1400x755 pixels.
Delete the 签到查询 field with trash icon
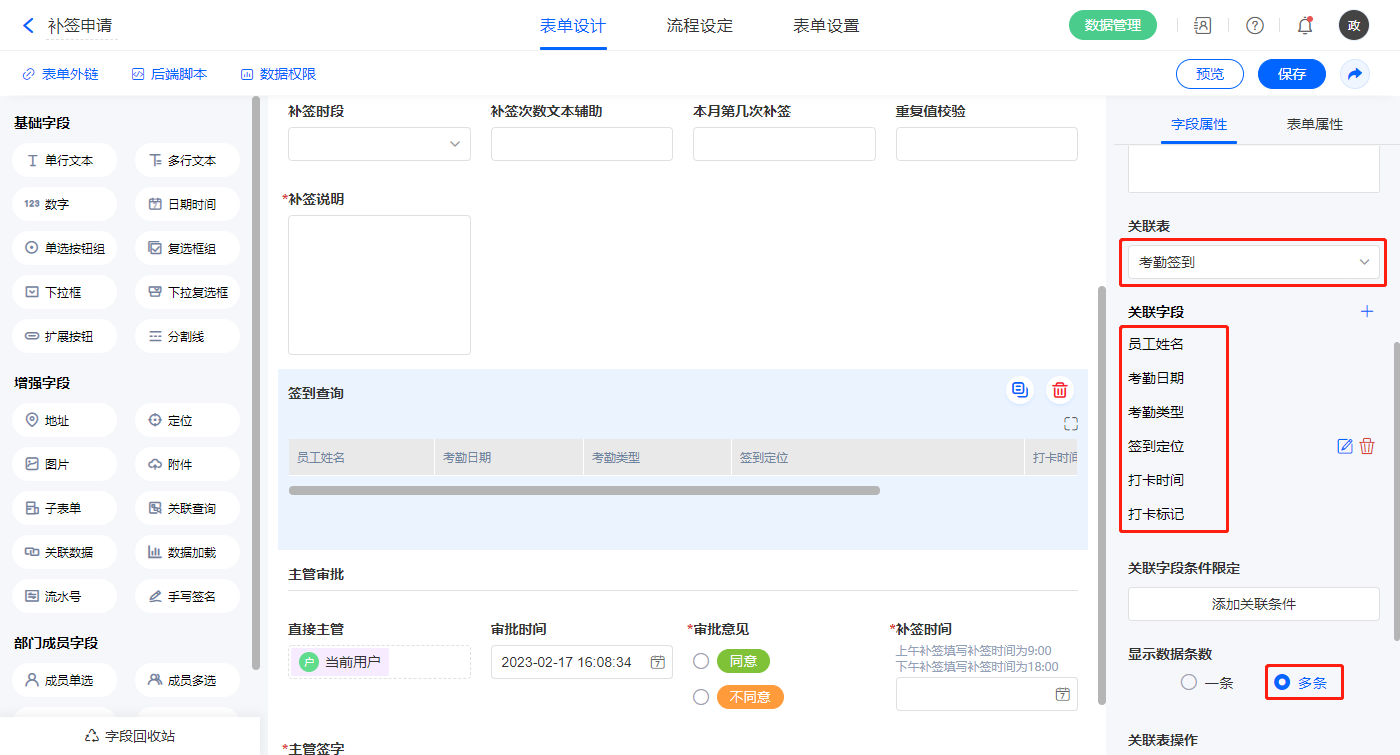tap(1060, 390)
